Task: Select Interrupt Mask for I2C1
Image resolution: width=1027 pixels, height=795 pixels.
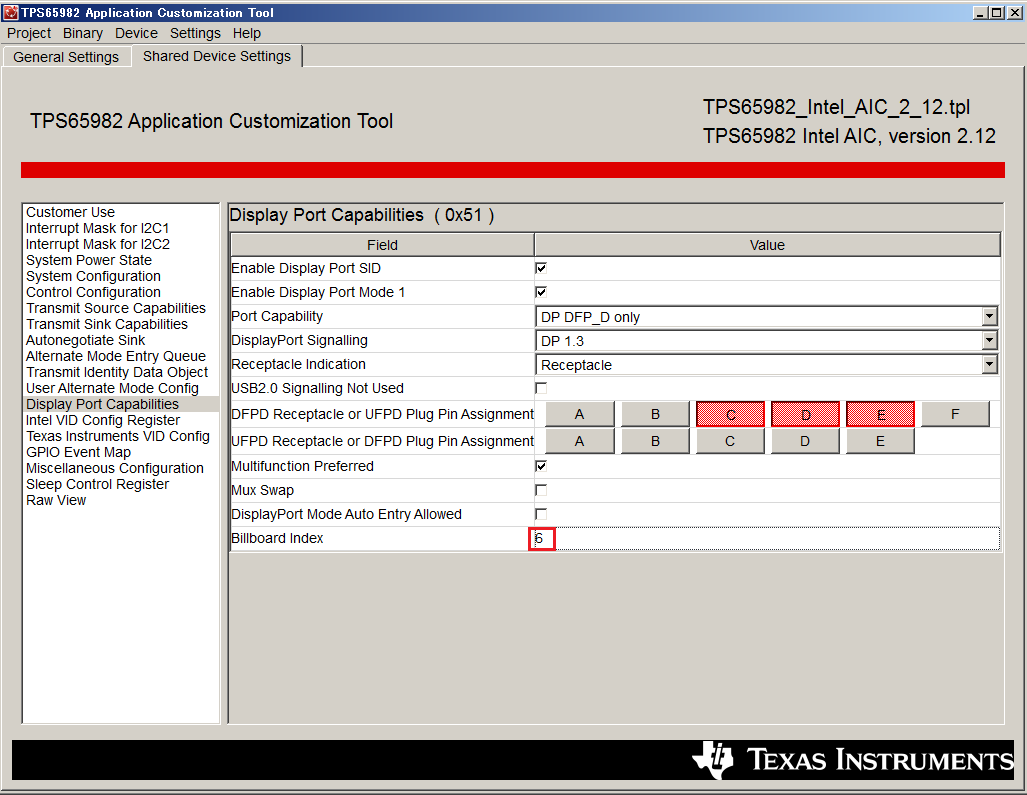Action: coord(97,229)
